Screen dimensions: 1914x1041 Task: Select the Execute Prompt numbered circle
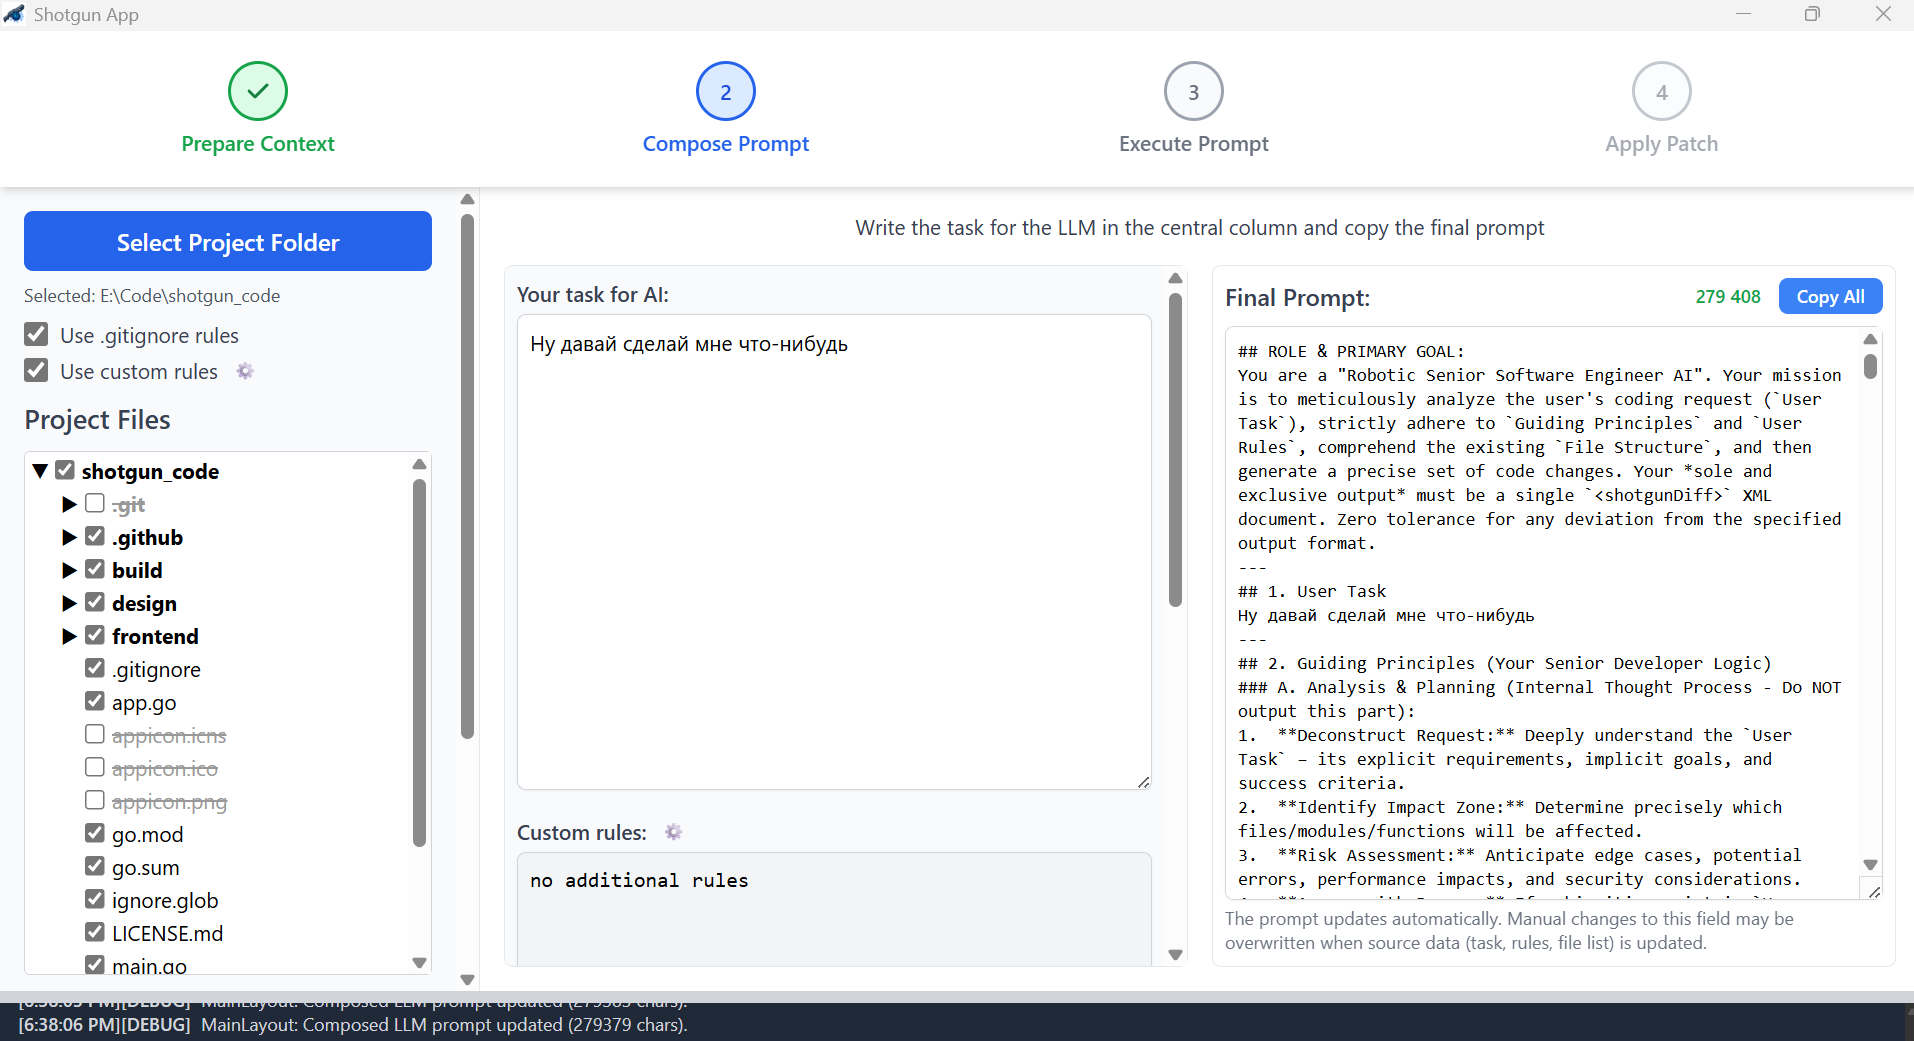pos(1193,91)
